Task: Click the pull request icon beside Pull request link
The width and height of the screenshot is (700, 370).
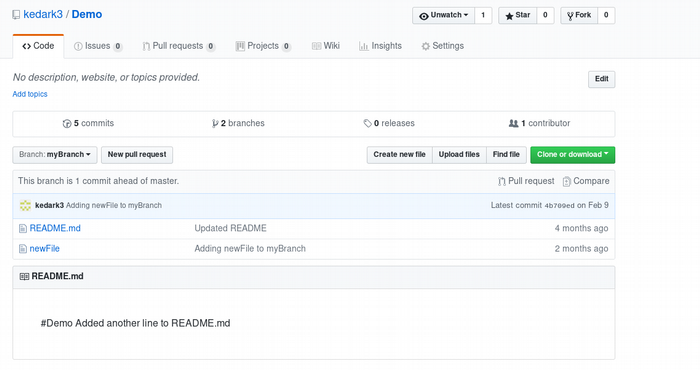Action: coord(502,181)
